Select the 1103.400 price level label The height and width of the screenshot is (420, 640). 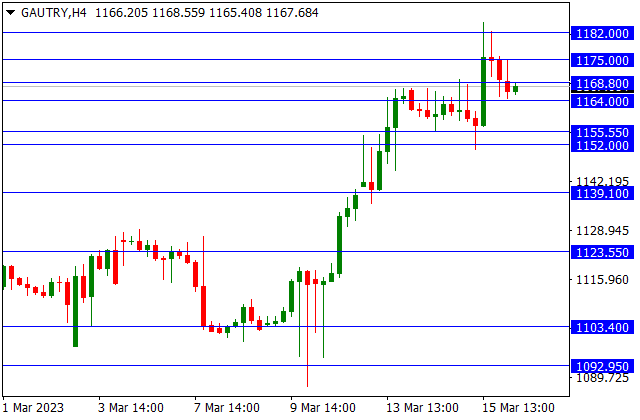[602, 327]
